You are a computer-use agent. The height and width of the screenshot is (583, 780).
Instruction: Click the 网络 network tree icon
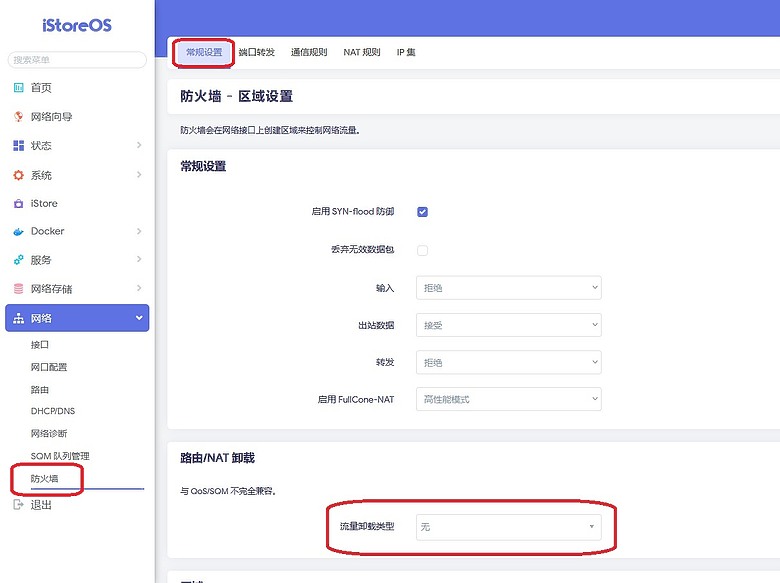click(18, 318)
